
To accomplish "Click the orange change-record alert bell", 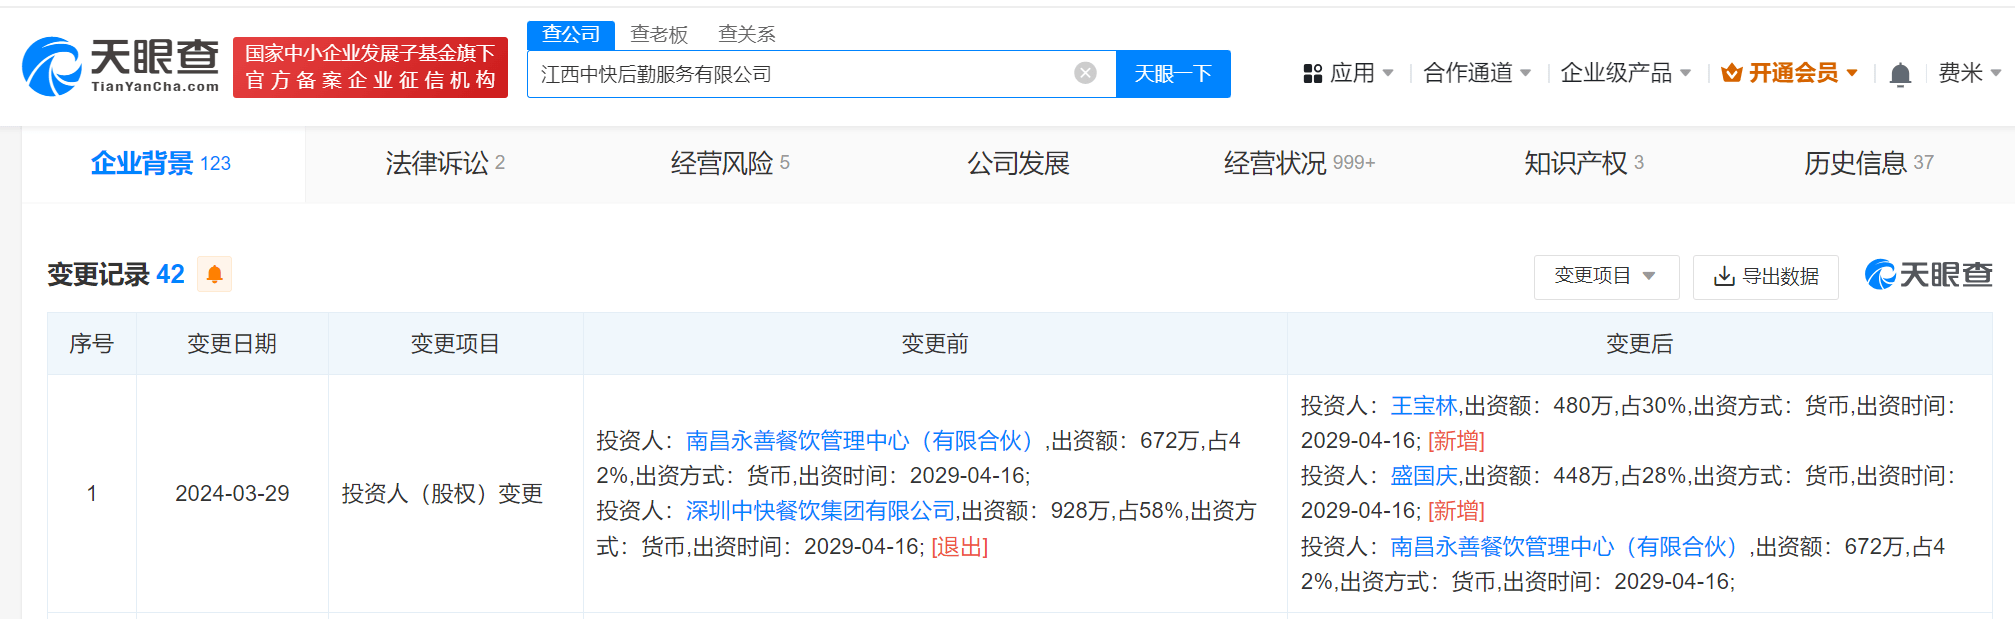I will coord(214,274).
